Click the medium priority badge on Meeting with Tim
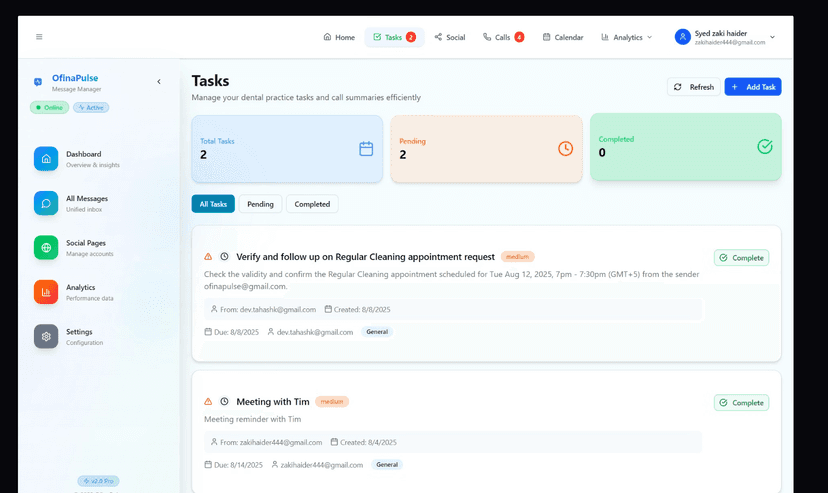828x493 pixels. point(332,401)
